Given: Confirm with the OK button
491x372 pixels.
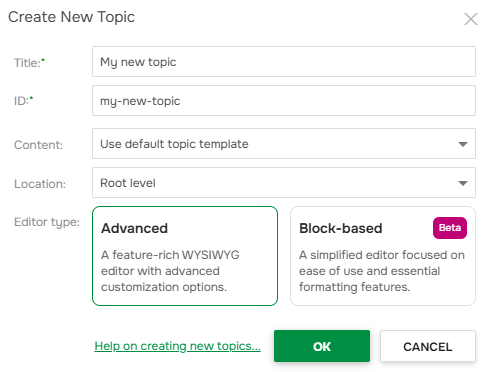Looking at the screenshot, I should [322, 346].
